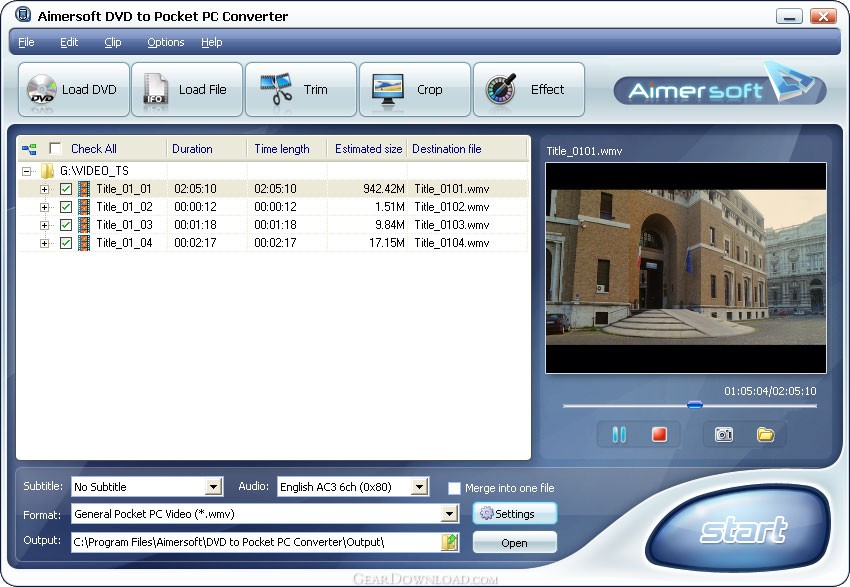Viewport: 850px width, 587px height.
Task: Click the Load File IFO icon
Action: click(156, 89)
